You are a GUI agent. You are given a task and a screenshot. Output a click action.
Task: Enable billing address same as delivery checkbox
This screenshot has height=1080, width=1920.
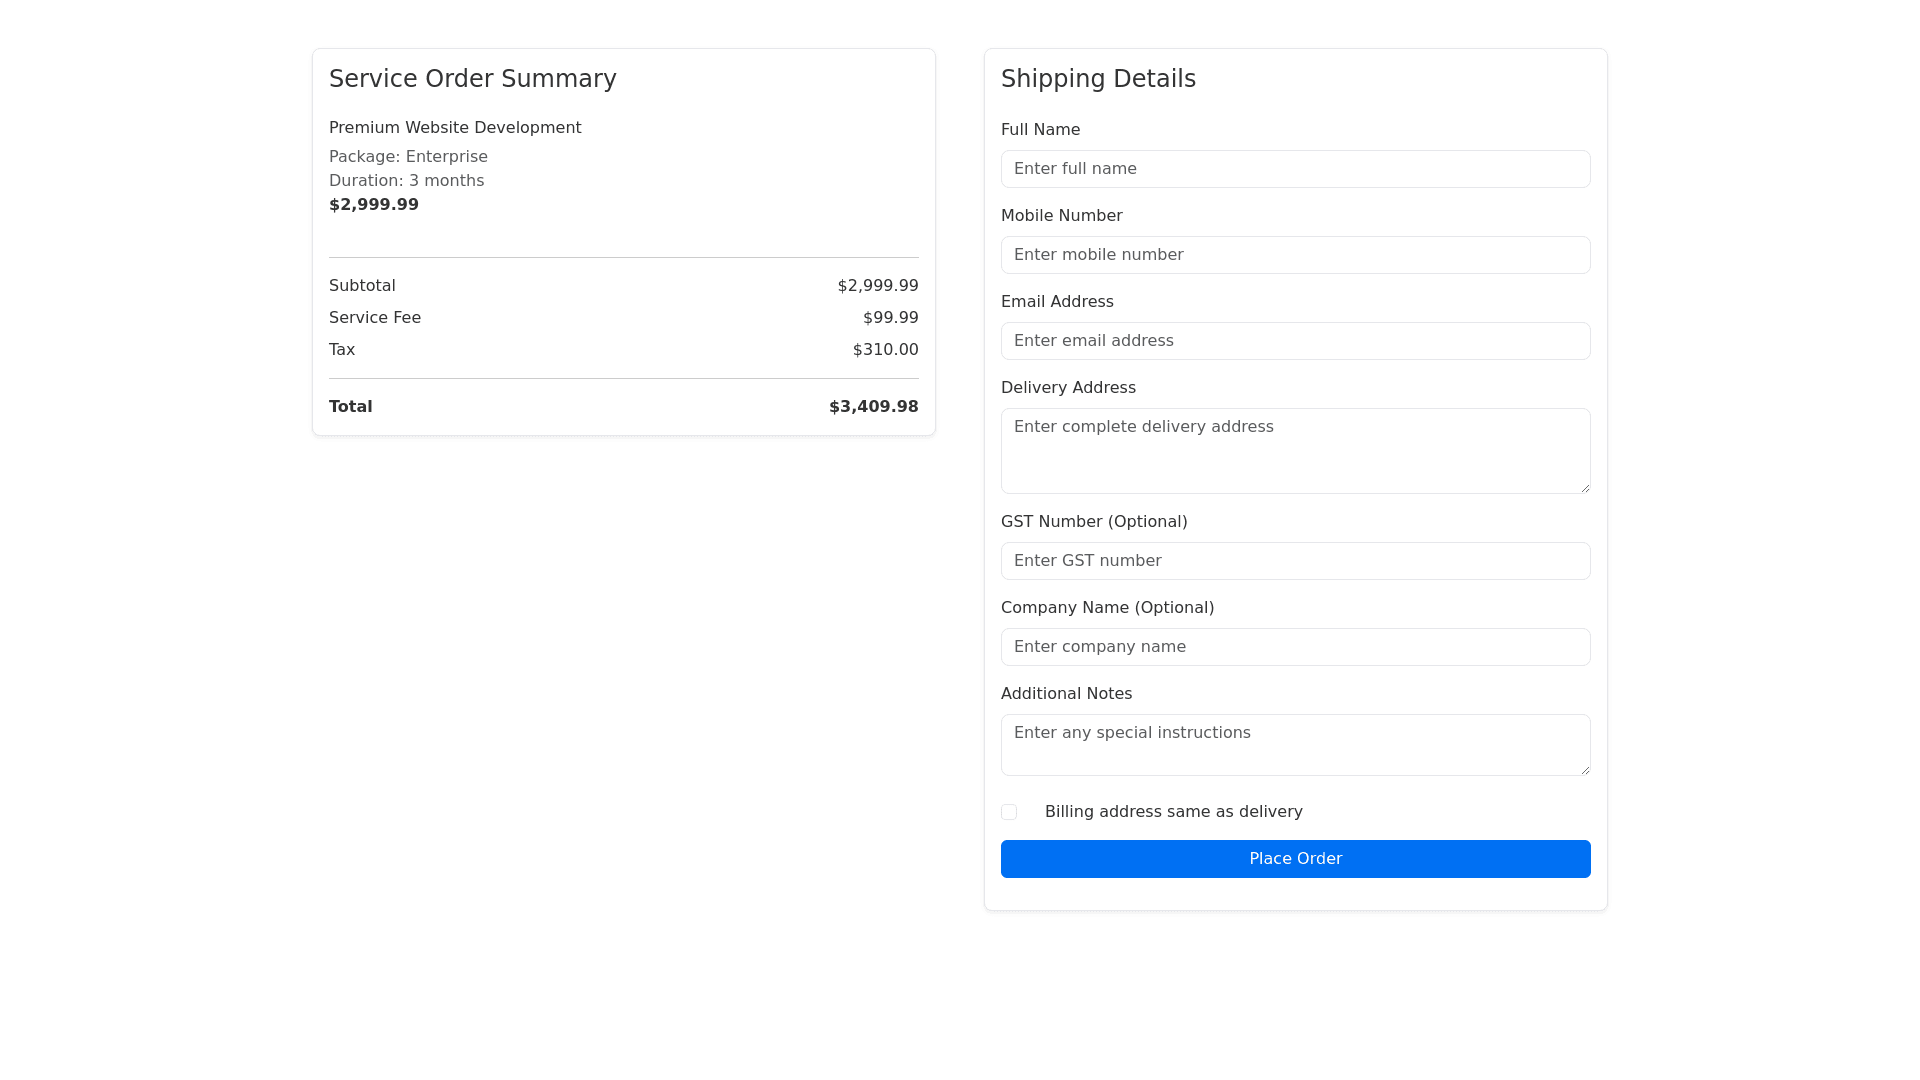point(1009,812)
